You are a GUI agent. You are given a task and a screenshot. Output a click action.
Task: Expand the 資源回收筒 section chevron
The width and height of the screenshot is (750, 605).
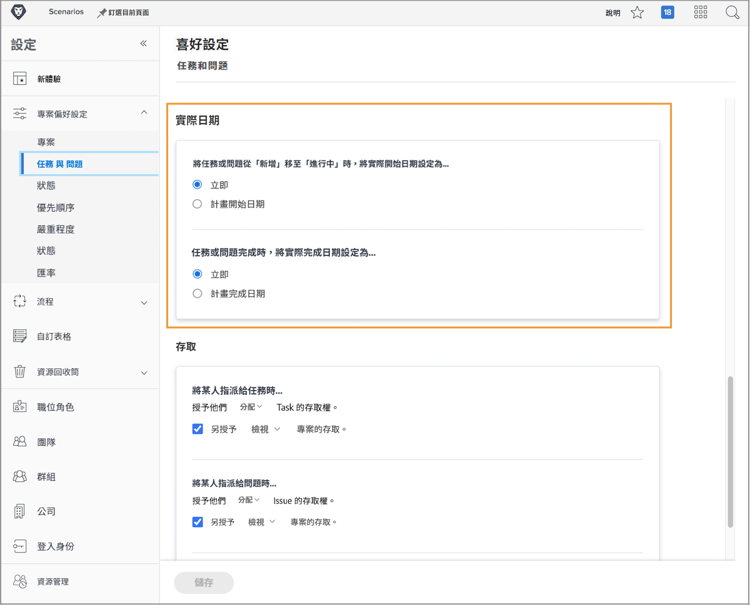[x=144, y=373]
